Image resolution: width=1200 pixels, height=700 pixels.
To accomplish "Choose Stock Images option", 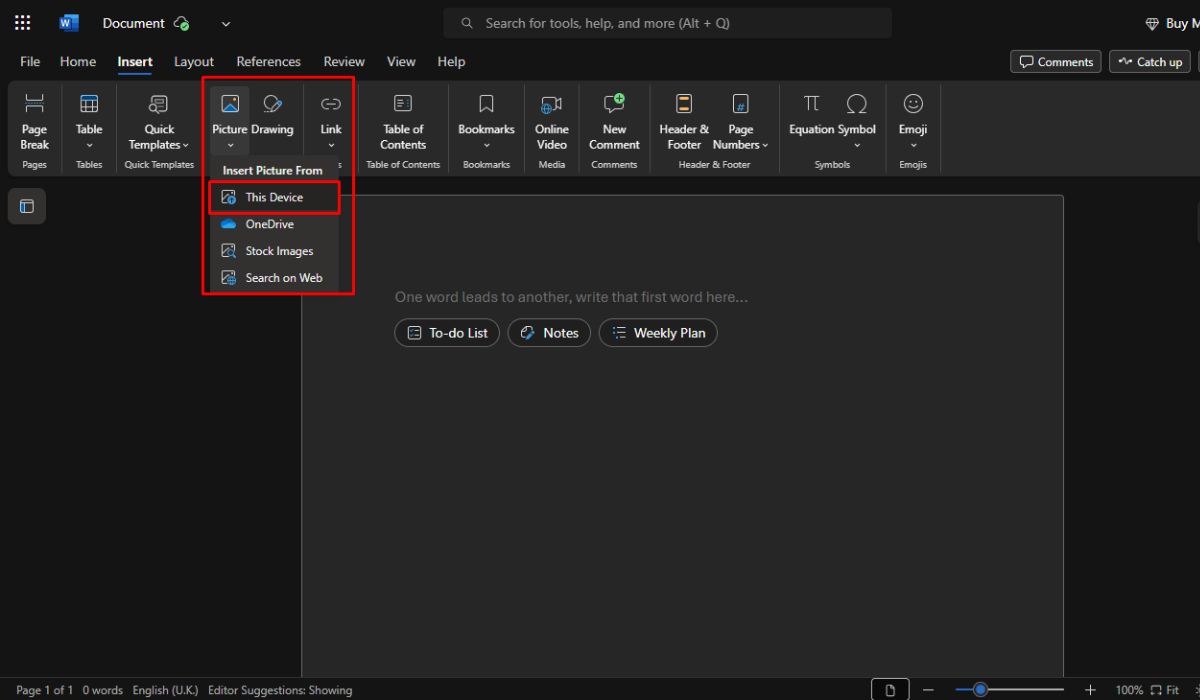I will point(274,251).
